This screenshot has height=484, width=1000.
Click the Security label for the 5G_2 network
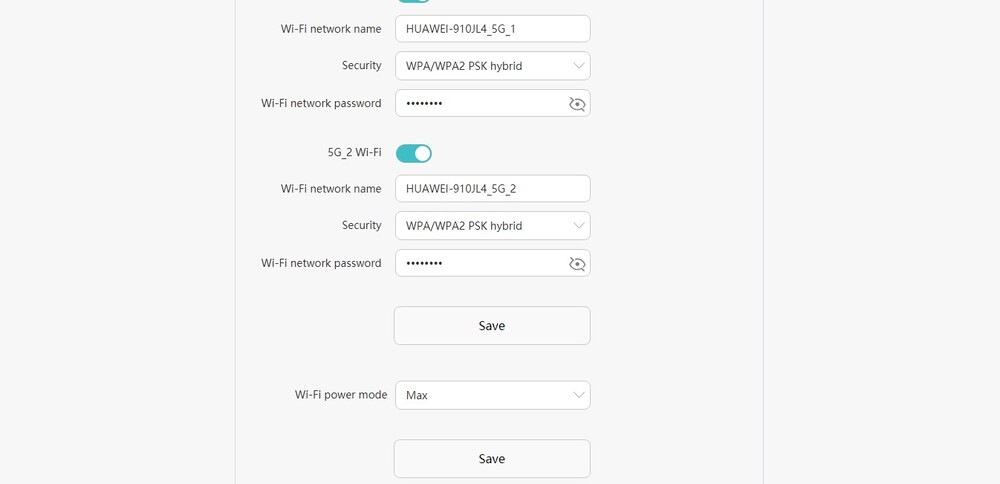362,225
